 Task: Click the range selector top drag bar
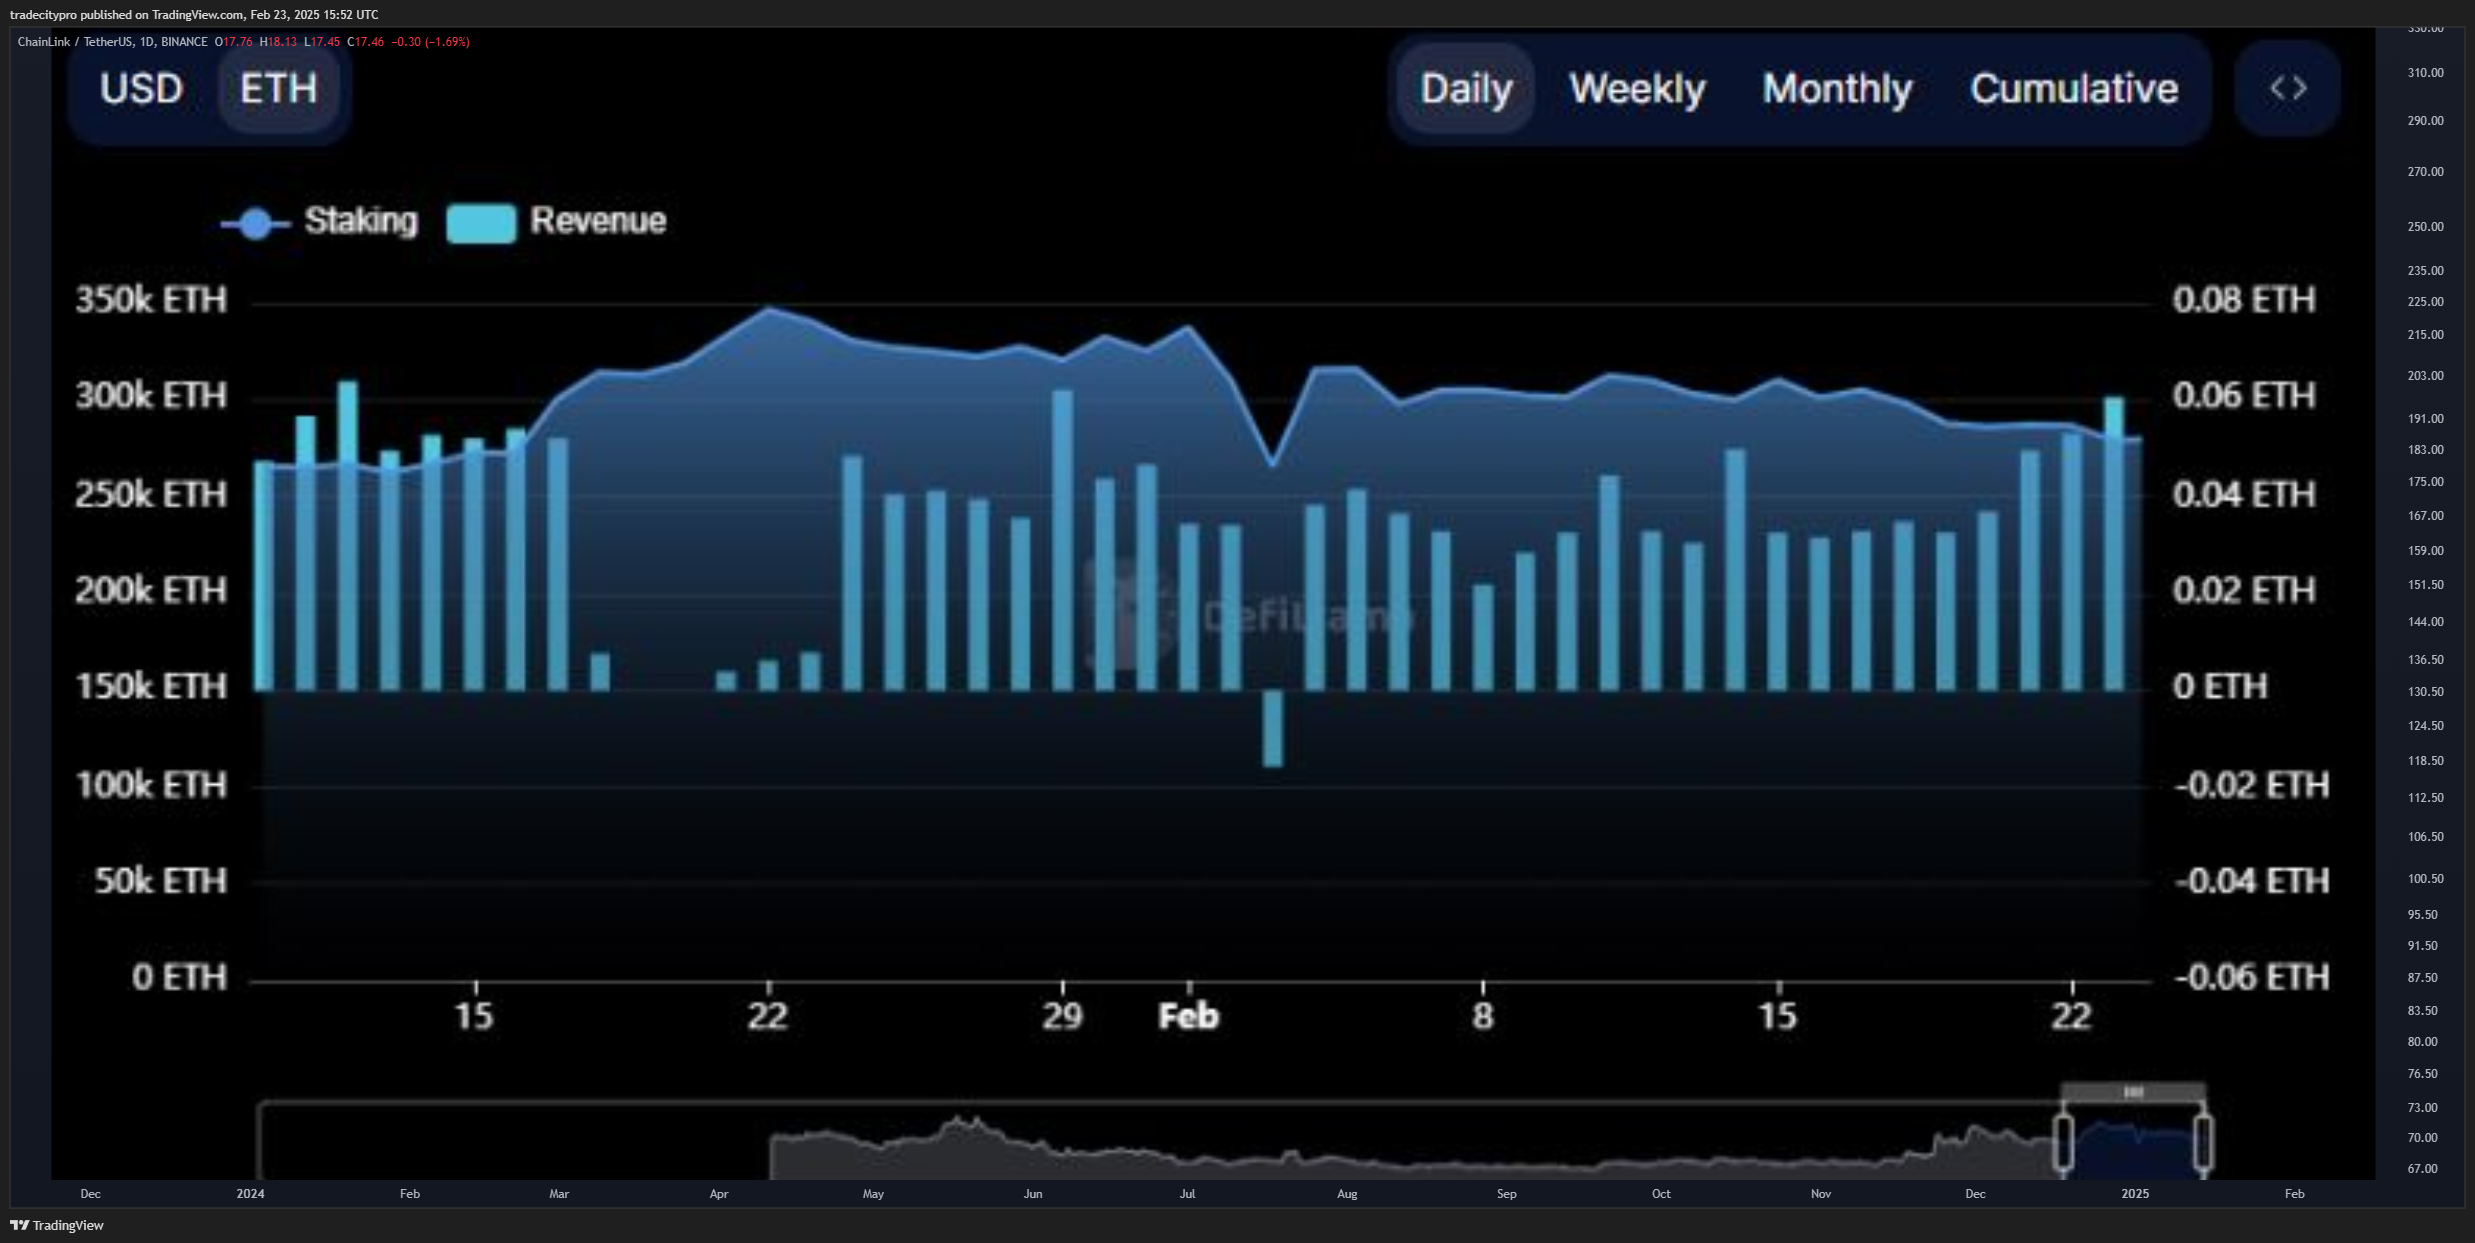(2133, 1092)
